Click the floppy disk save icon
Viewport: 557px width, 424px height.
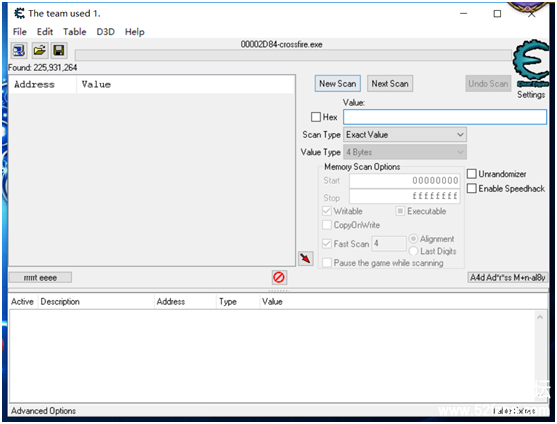[59, 51]
